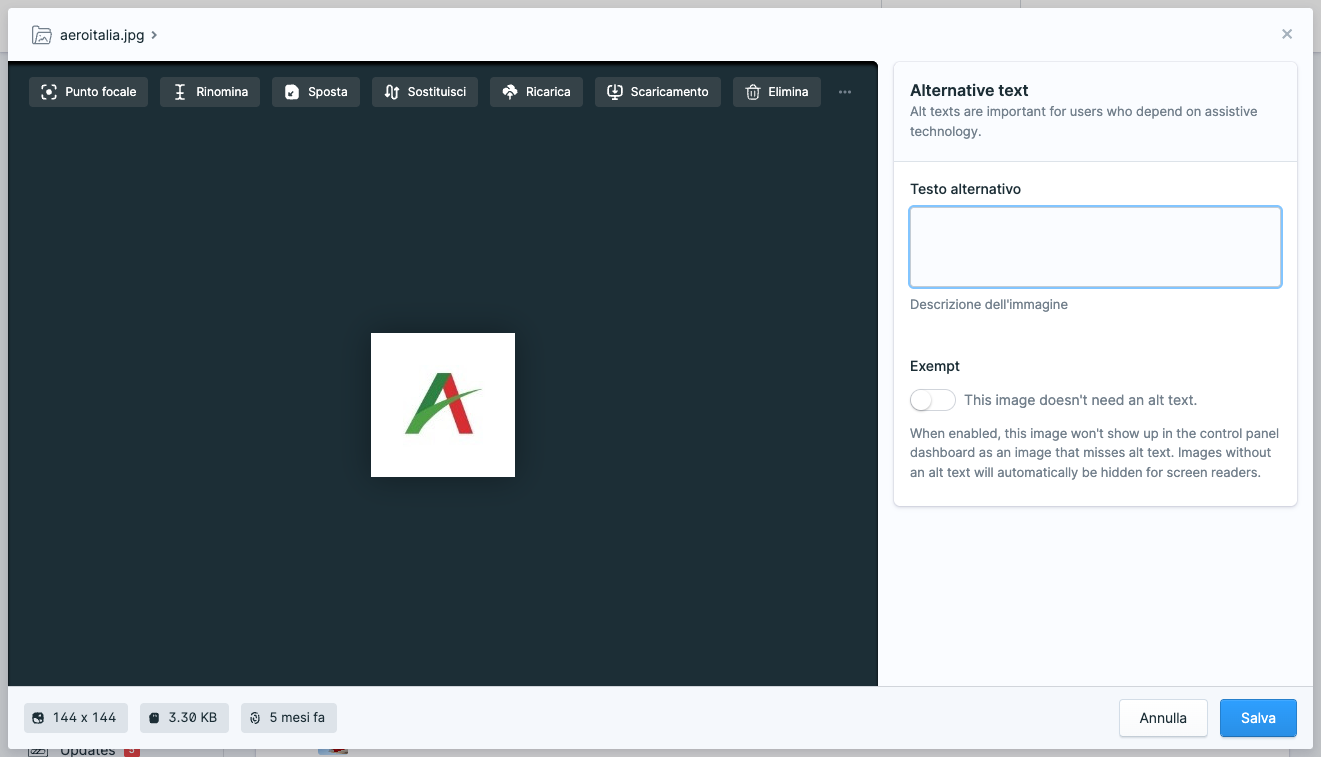Click the 'This image doesn't need an alt text' label

pyautogui.click(x=1080, y=400)
